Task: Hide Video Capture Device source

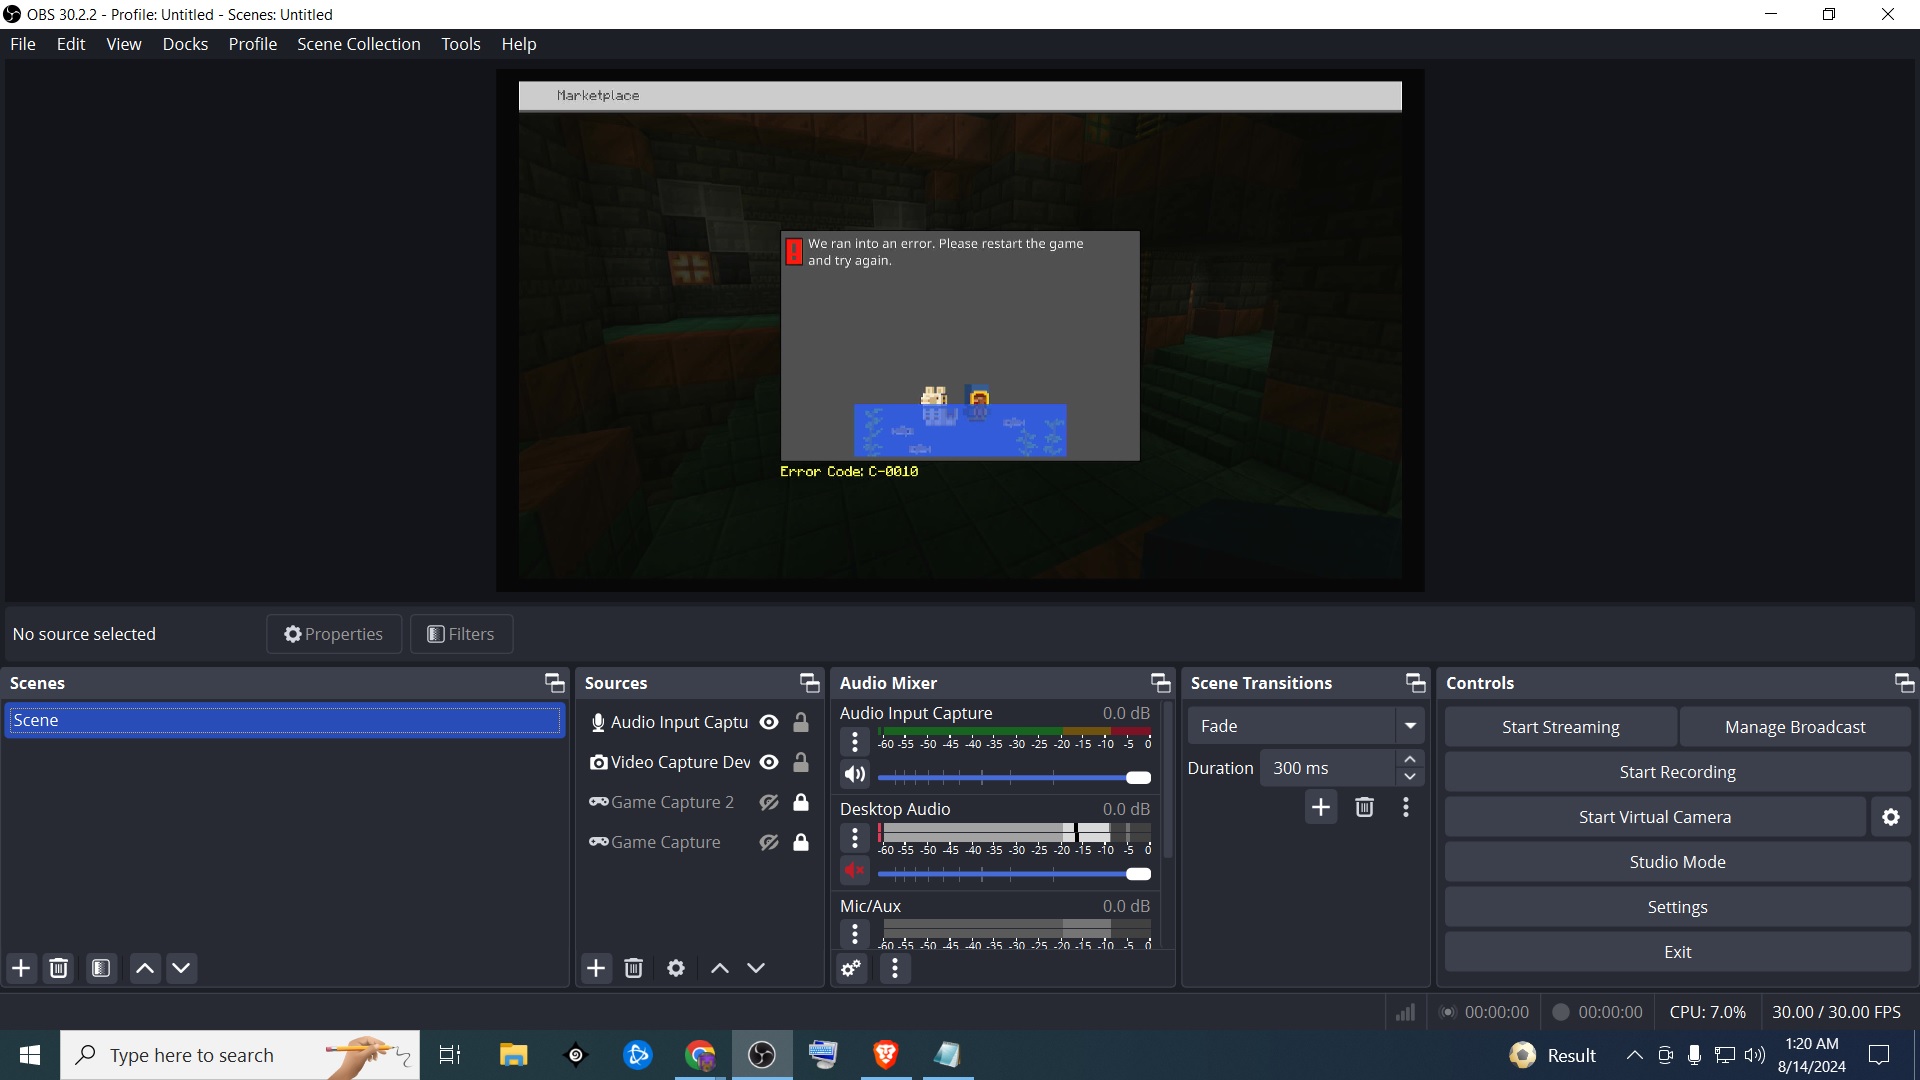Action: coord(769,762)
